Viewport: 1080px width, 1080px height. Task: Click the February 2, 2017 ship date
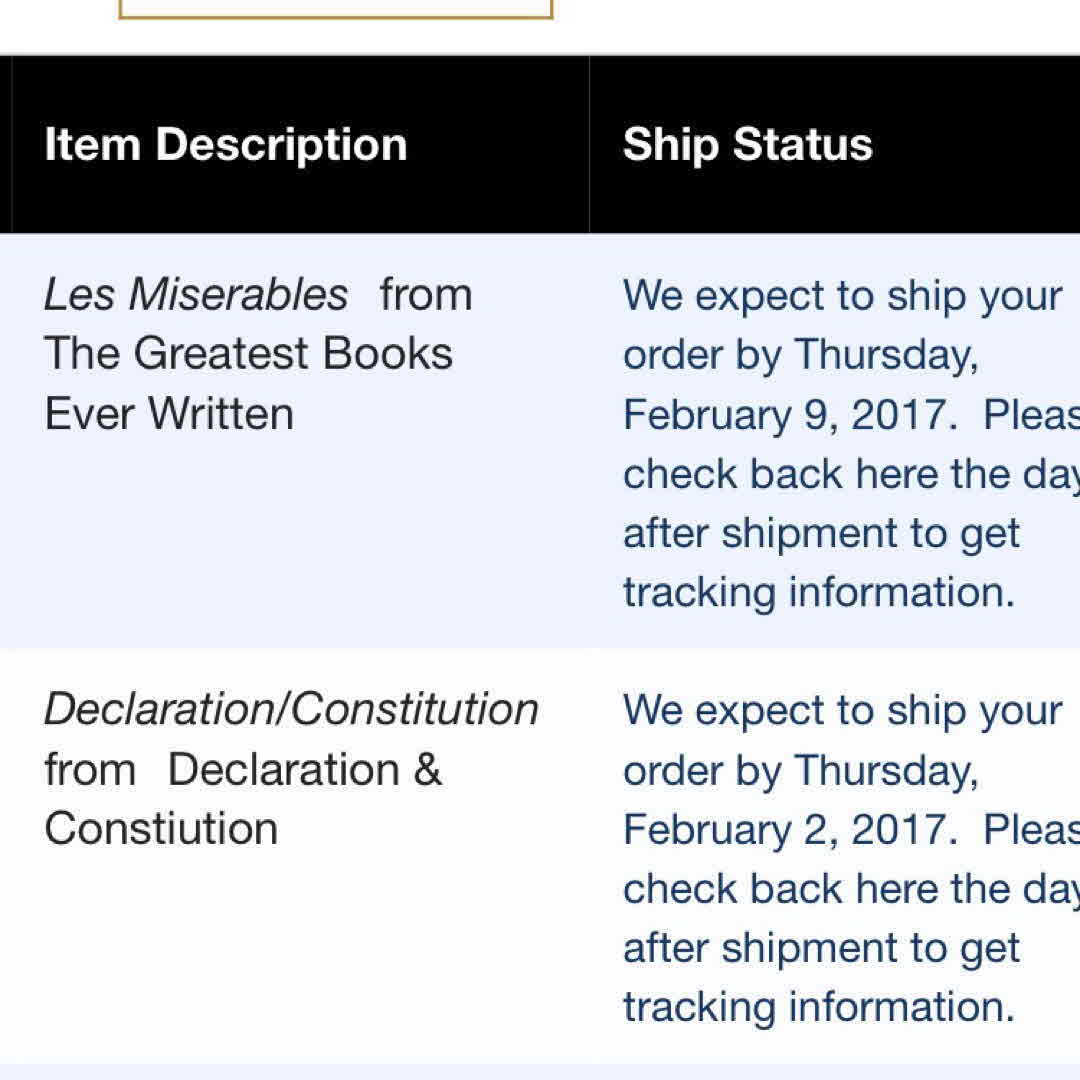coord(784,829)
